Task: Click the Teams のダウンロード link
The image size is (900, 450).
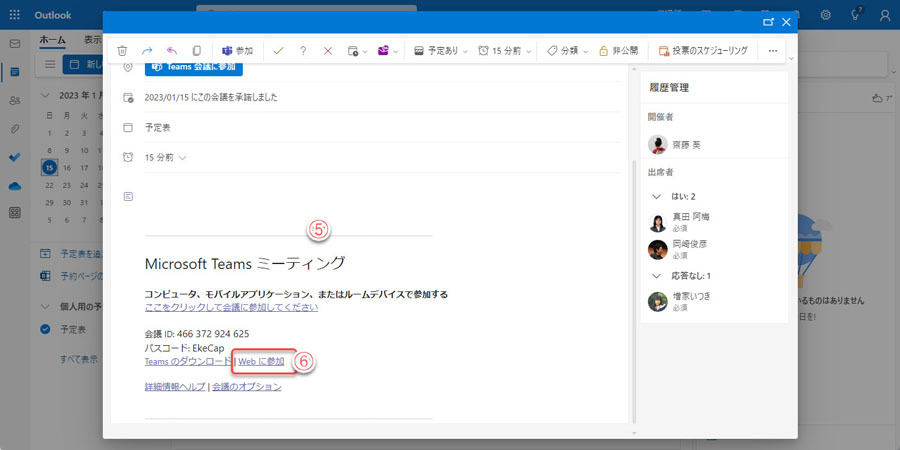Action: (189, 362)
